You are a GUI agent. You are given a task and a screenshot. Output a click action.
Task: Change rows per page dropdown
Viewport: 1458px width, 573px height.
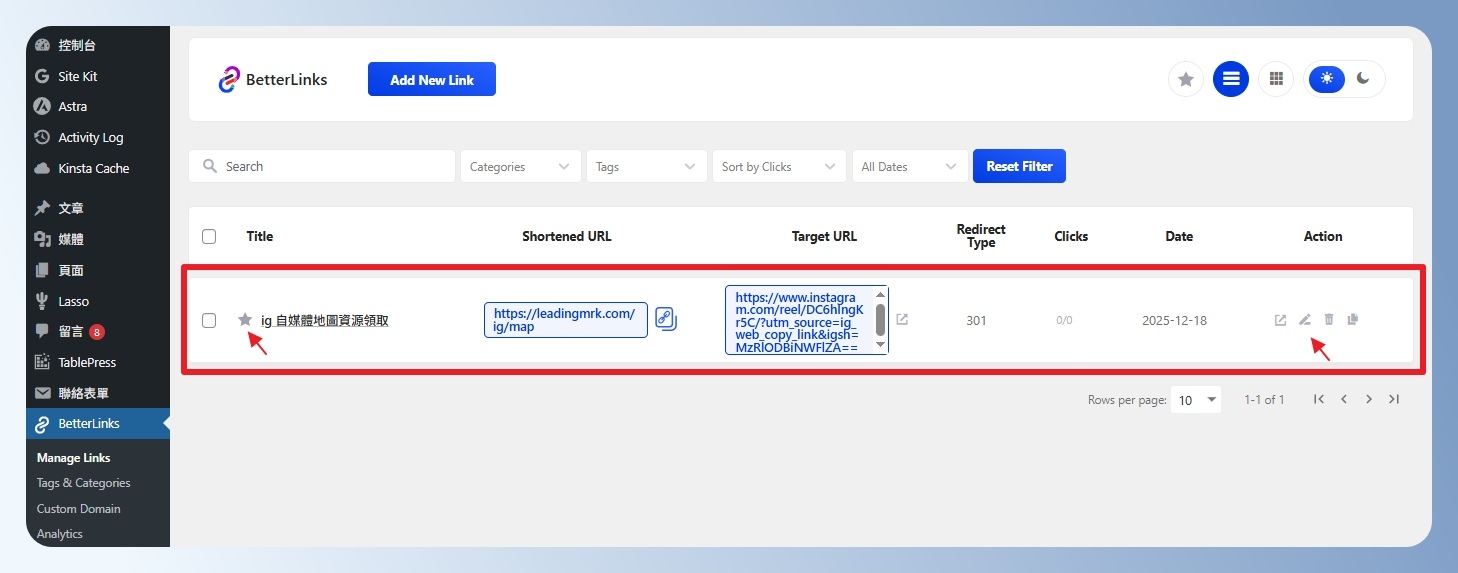1197,400
